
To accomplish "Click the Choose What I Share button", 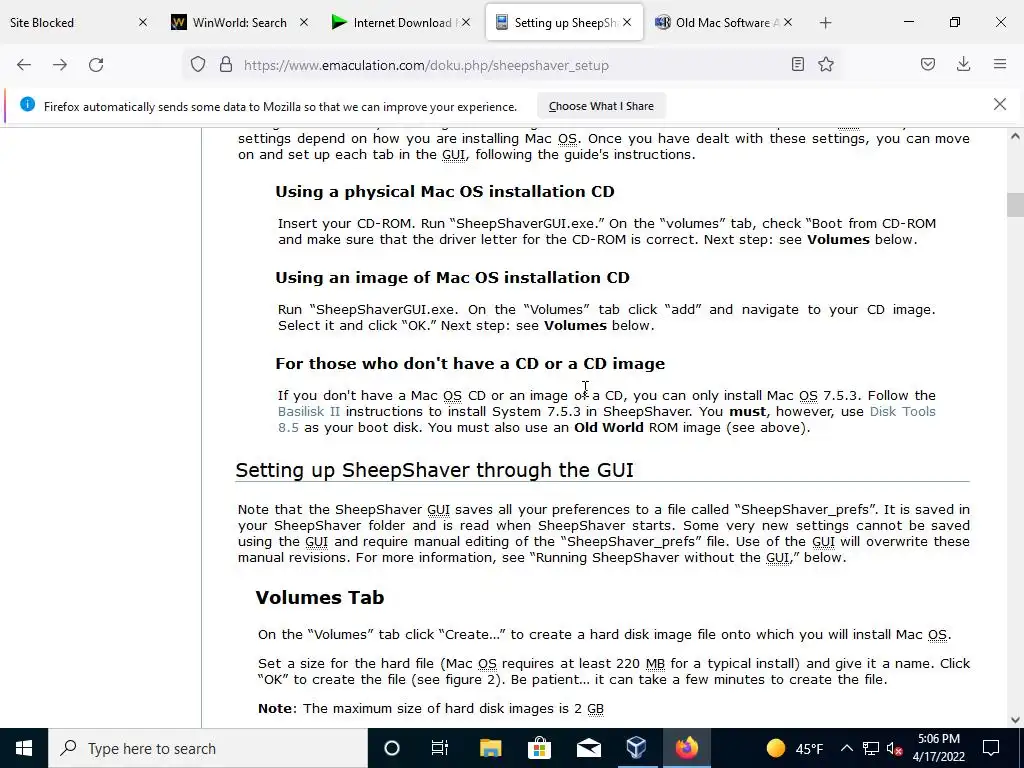I will pos(601,106).
